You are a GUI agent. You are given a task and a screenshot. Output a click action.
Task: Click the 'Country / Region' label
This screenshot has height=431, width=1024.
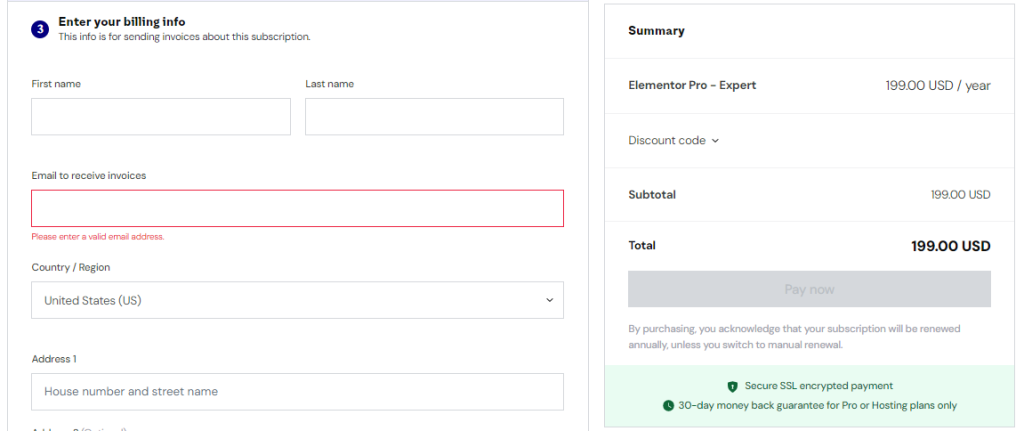pos(71,267)
